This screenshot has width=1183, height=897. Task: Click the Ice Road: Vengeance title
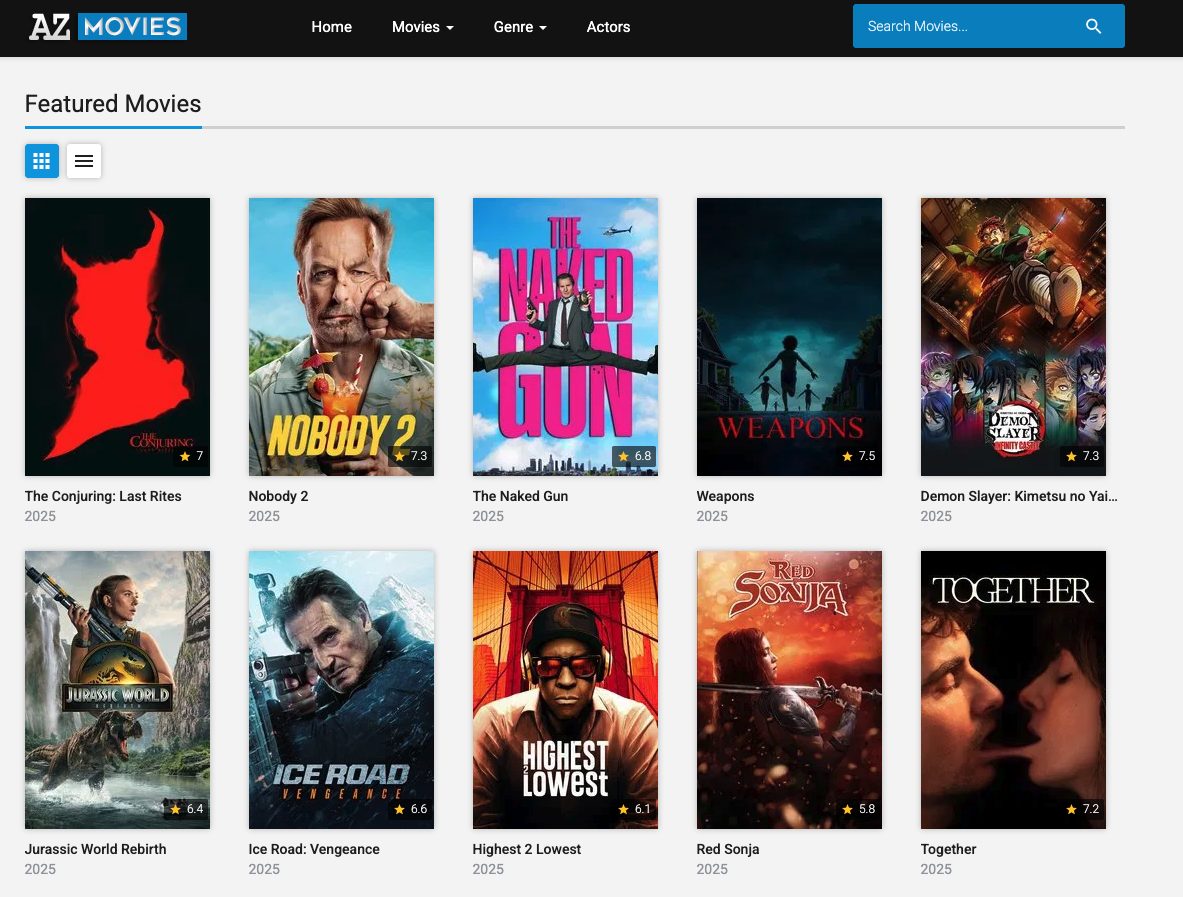coord(314,849)
